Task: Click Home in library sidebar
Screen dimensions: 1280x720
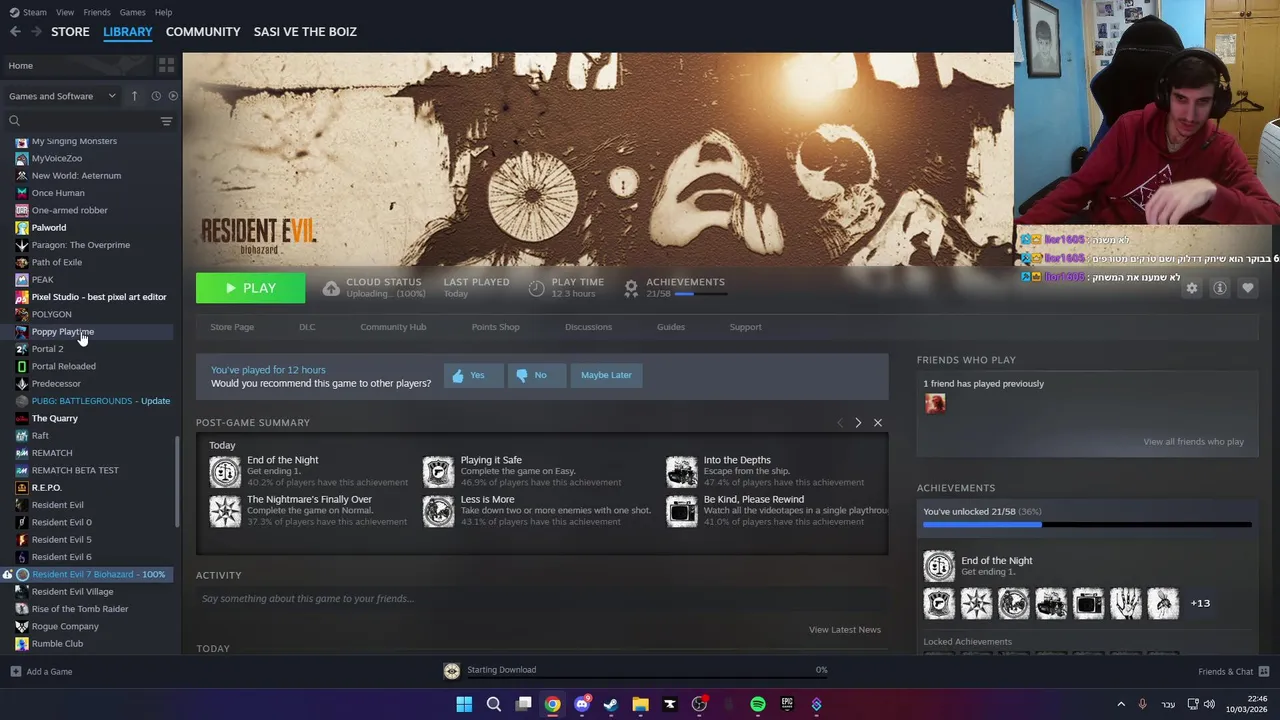Action: coord(78,65)
